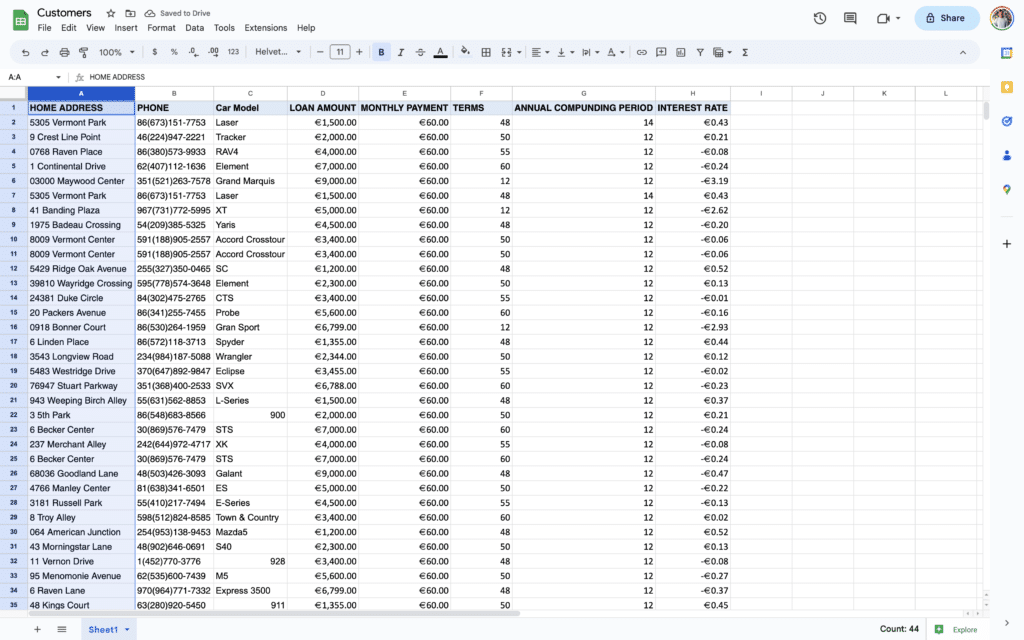Toggle strikethrough formatting
Viewport: 1024px width, 640px height.
pyautogui.click(x=420, y=51)
